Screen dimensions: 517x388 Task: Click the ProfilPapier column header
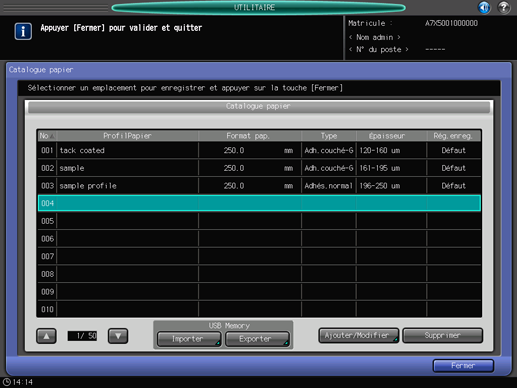coord(127,136)
